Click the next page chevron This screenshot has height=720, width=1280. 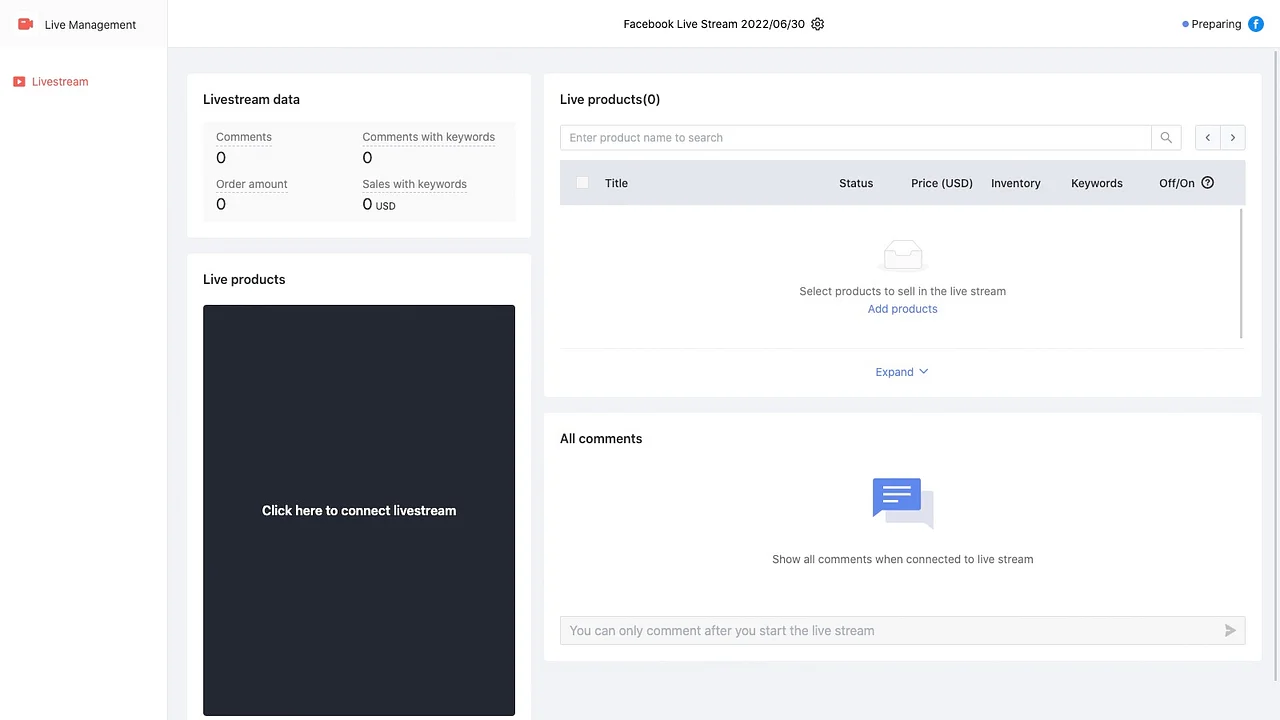click(1232, 137)
